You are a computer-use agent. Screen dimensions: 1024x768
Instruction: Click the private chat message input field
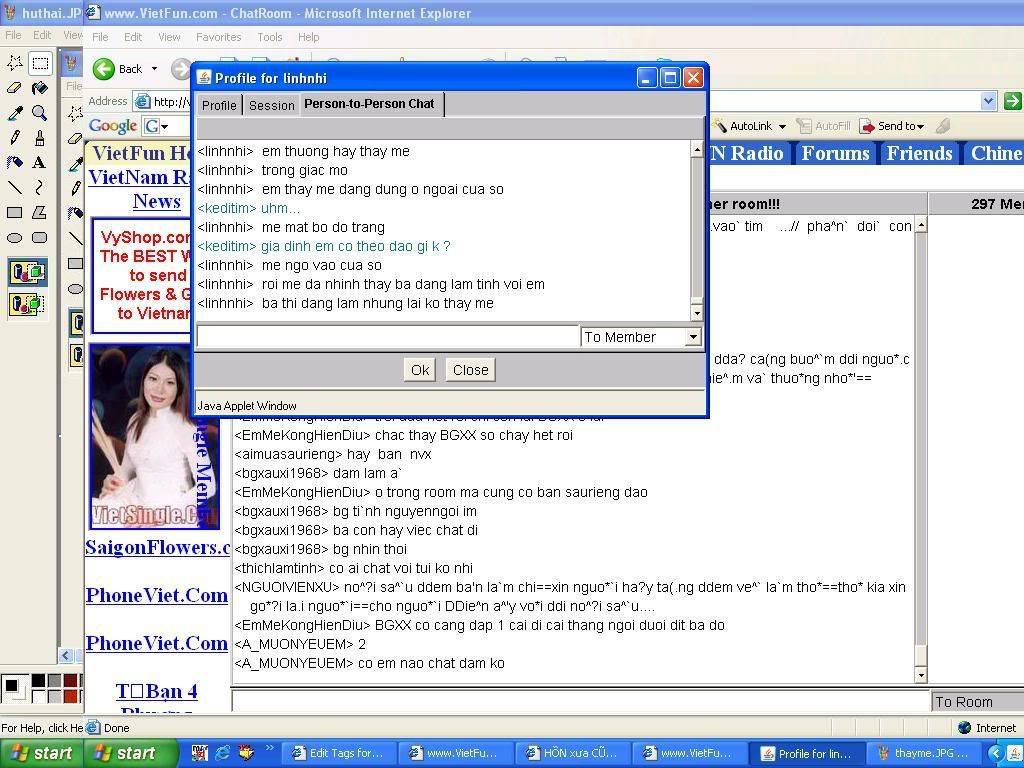tap(388, 337)
